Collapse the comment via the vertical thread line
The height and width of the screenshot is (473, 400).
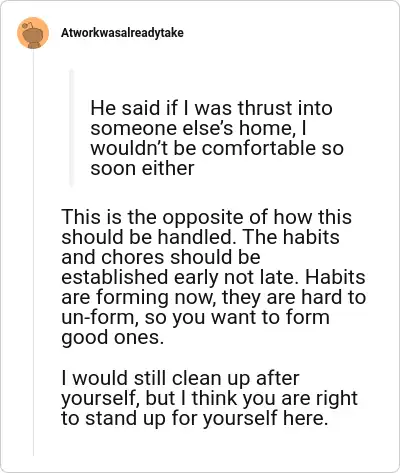pyautogui.click(x=33, y=253)
